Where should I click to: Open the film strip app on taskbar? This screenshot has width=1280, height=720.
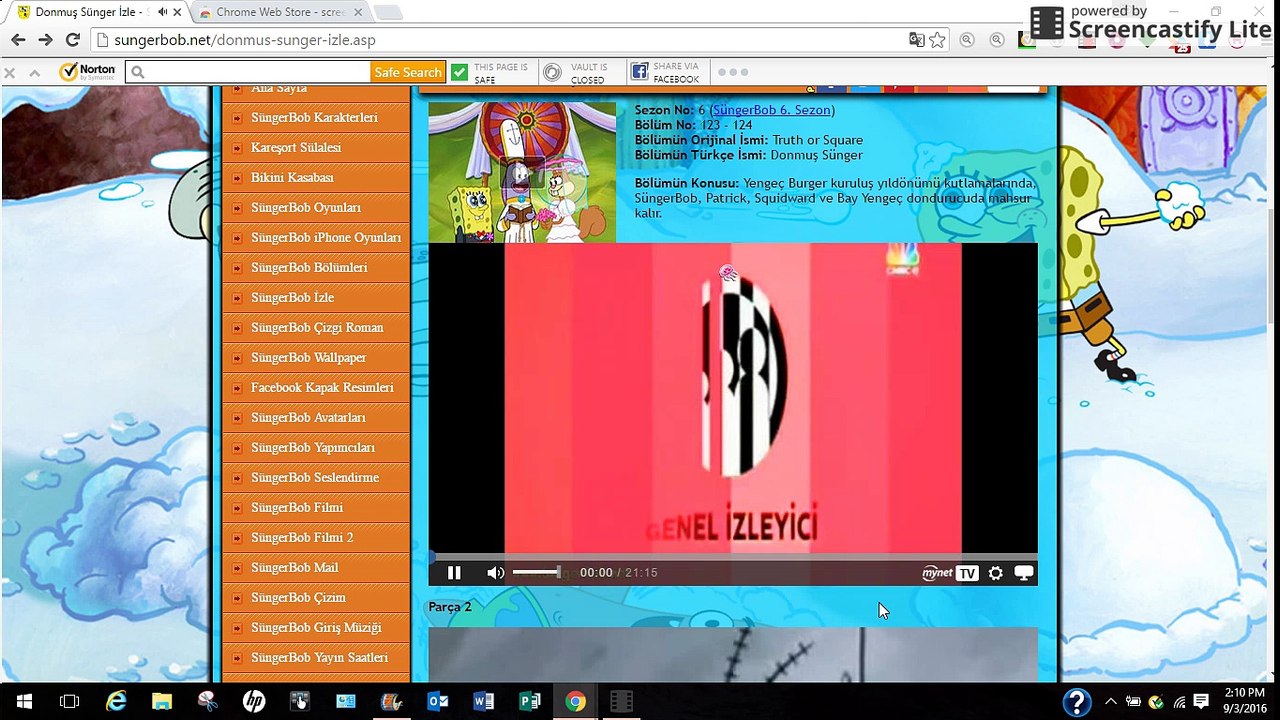[x=622, y=701]
